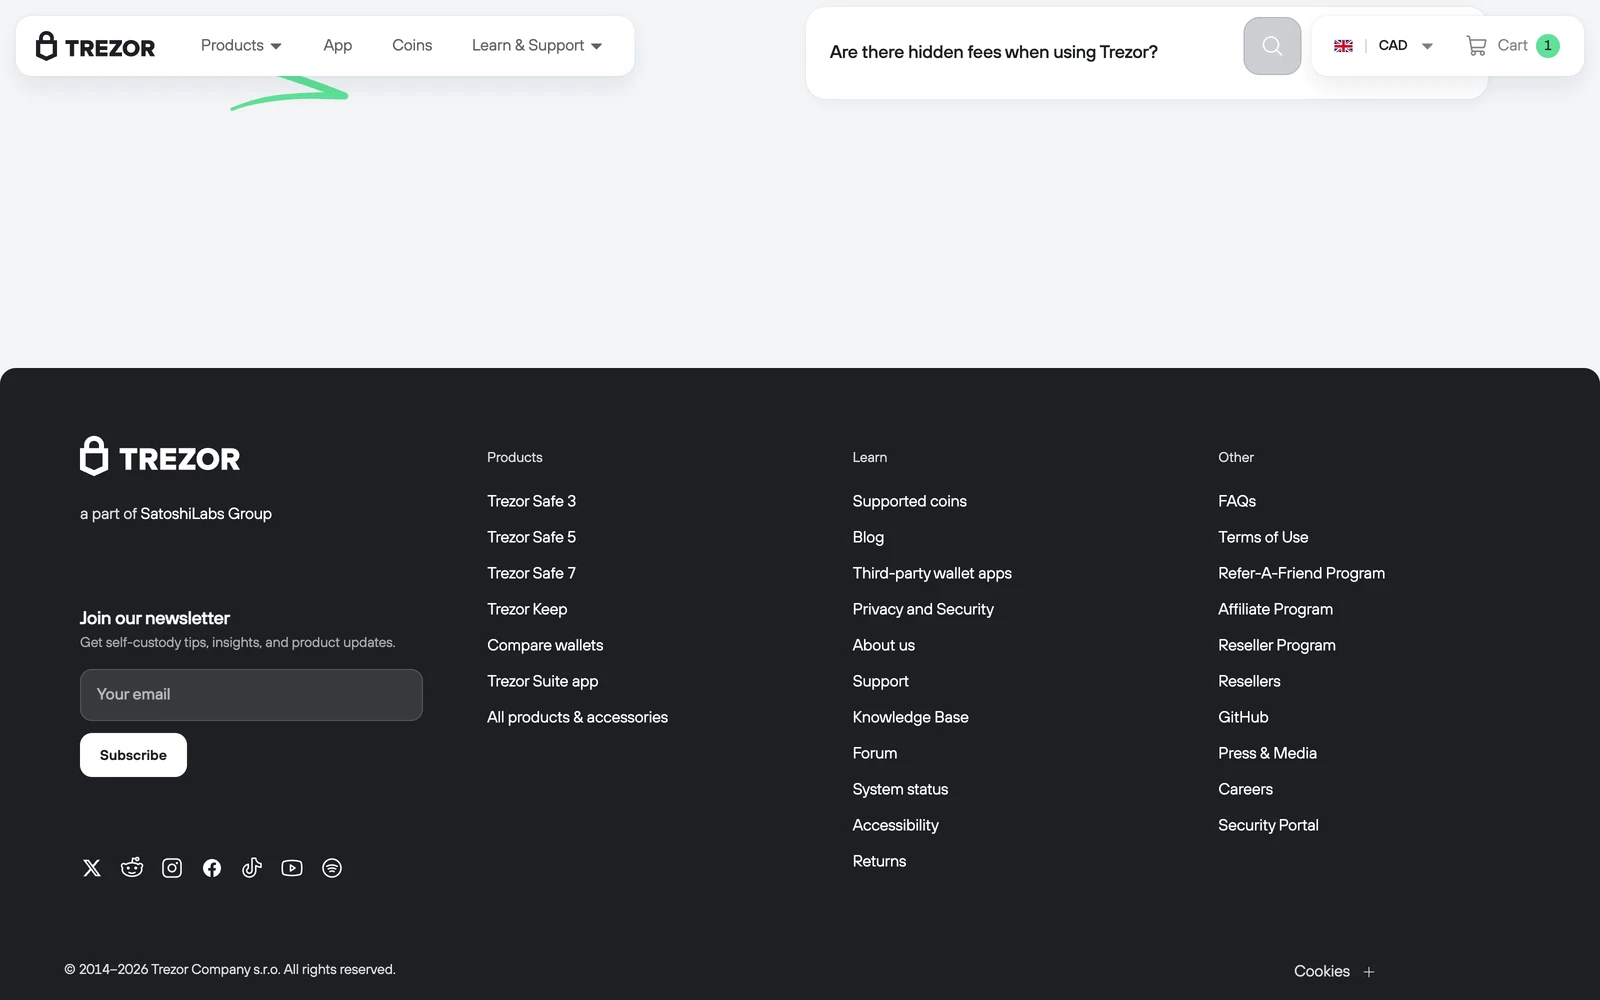Image resolution: width=1600 pixels, height=1000 pixels.
Task: Open Trezor's Instagram icon
Action: (x=172, y=868)
